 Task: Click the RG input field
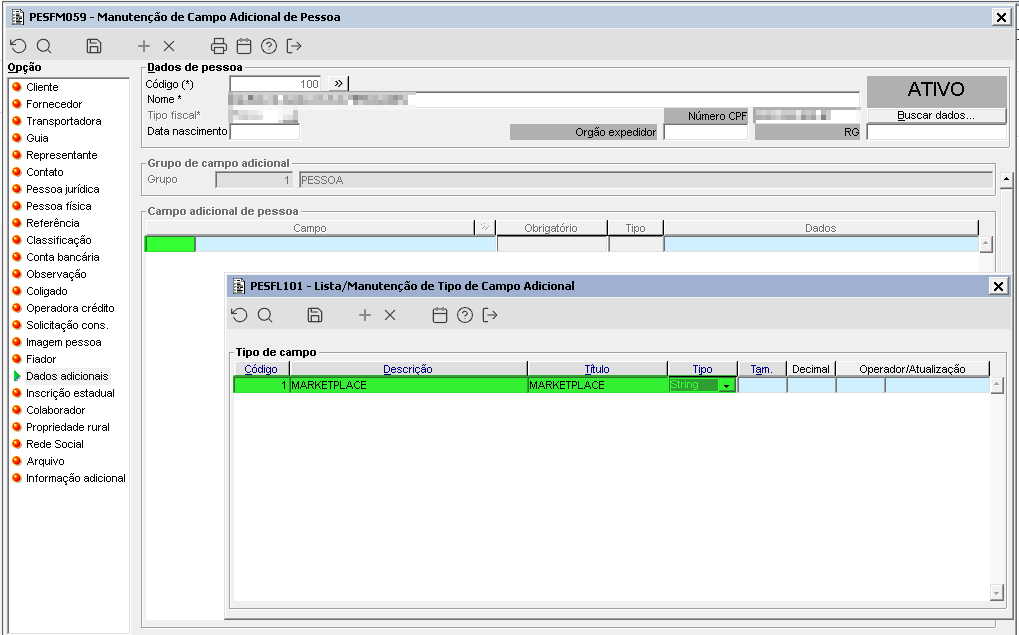click(x=936, y=132)
